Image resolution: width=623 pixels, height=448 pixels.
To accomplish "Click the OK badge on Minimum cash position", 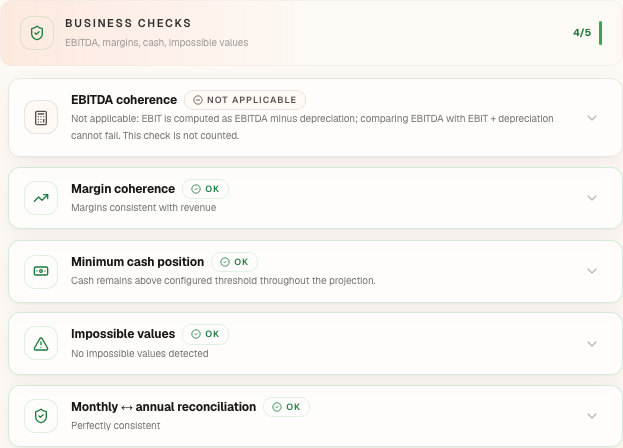I will pyautogui.click(x=234, y=262).
